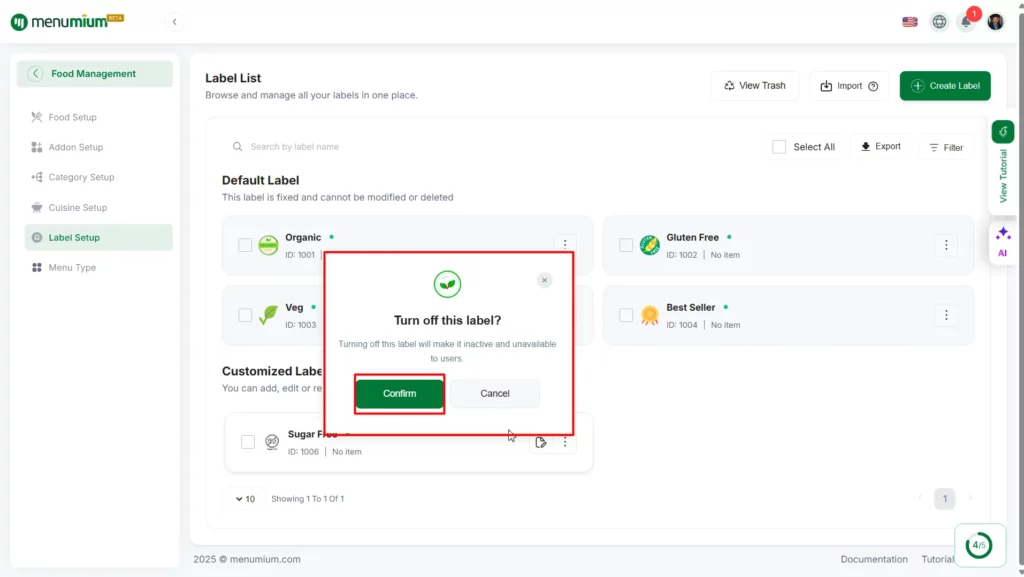Click the search by label name field

tap(490, 147)
